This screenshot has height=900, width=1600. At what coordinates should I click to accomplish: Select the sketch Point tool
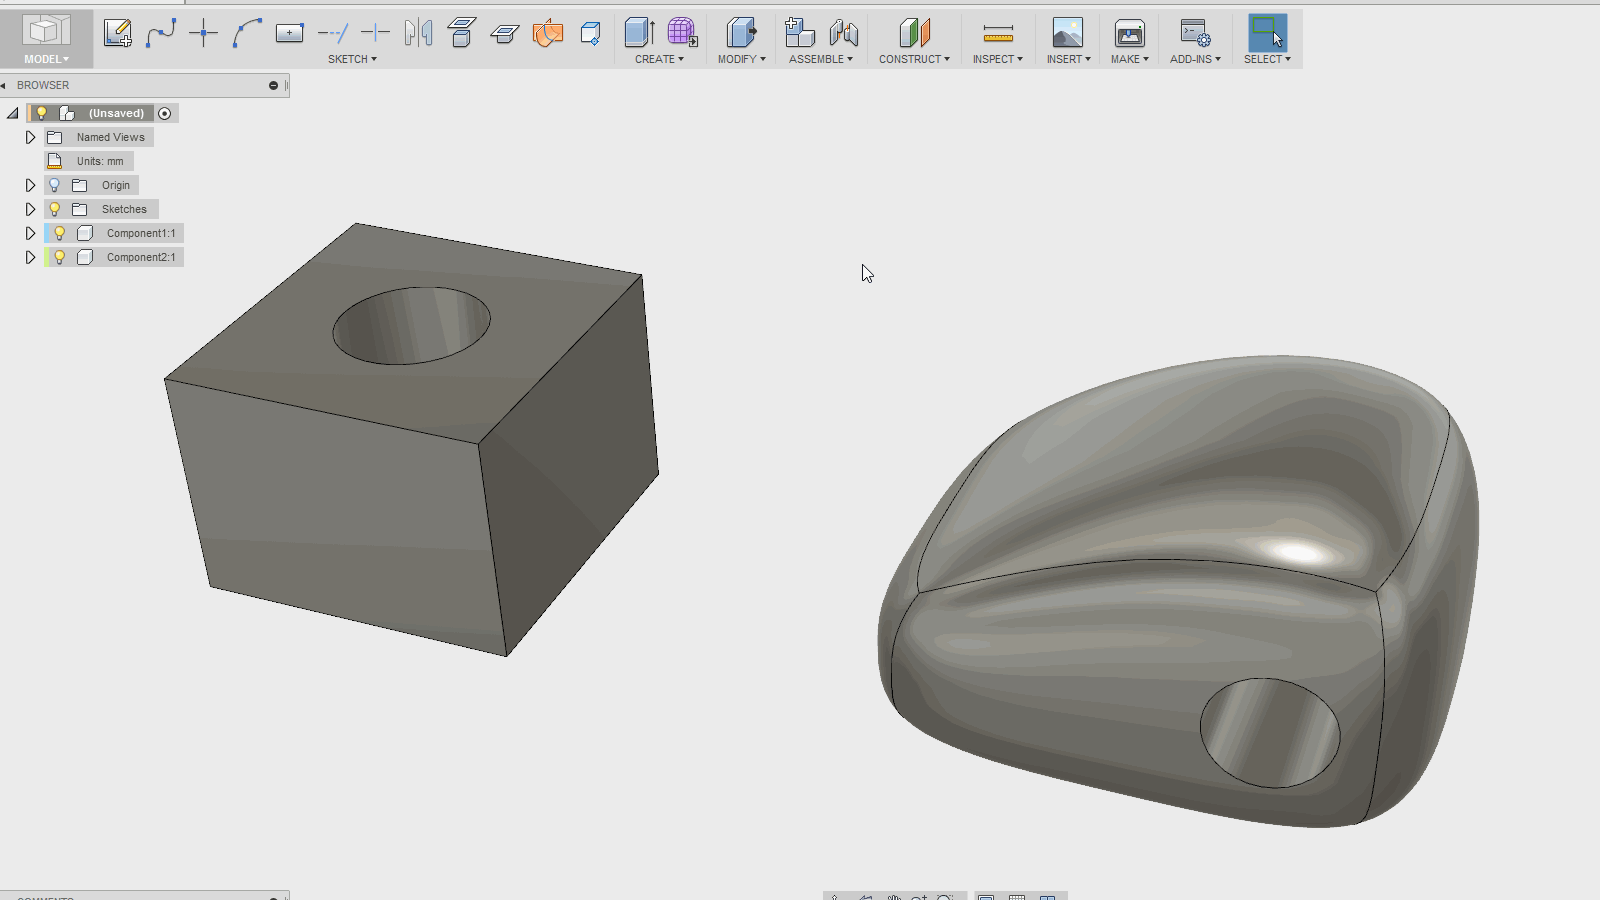click(203, 33)
